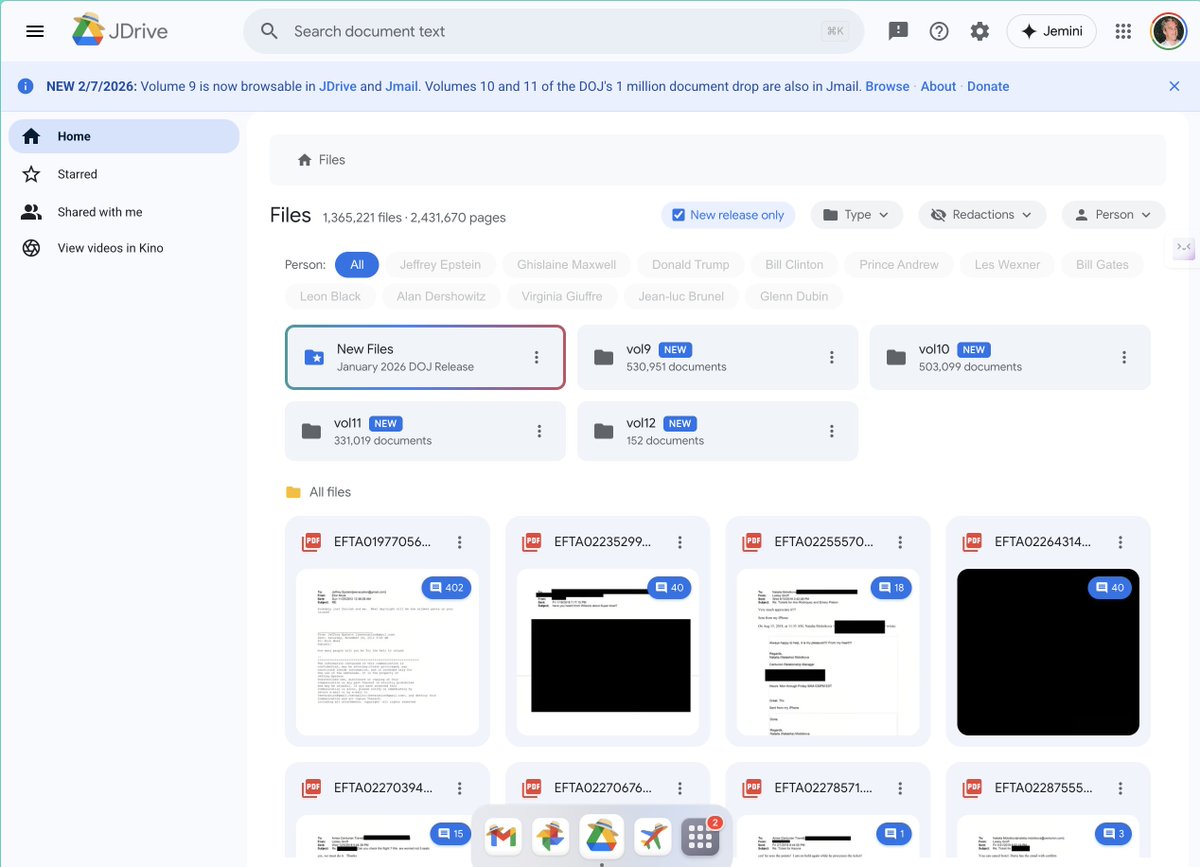Click the Donate link in banner

click(988, 86)
